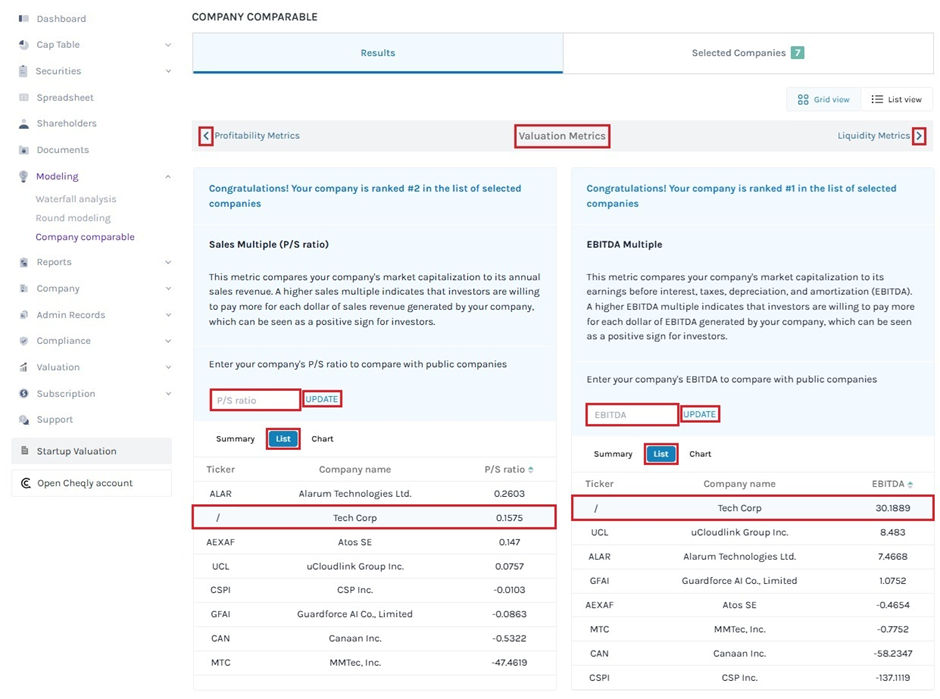Expand the Cap Table menu
940x699 pixels.
coord(168,45)
